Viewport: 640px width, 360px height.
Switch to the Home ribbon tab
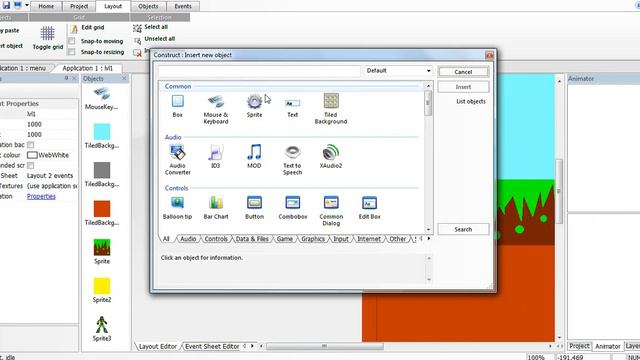(46, 6)
